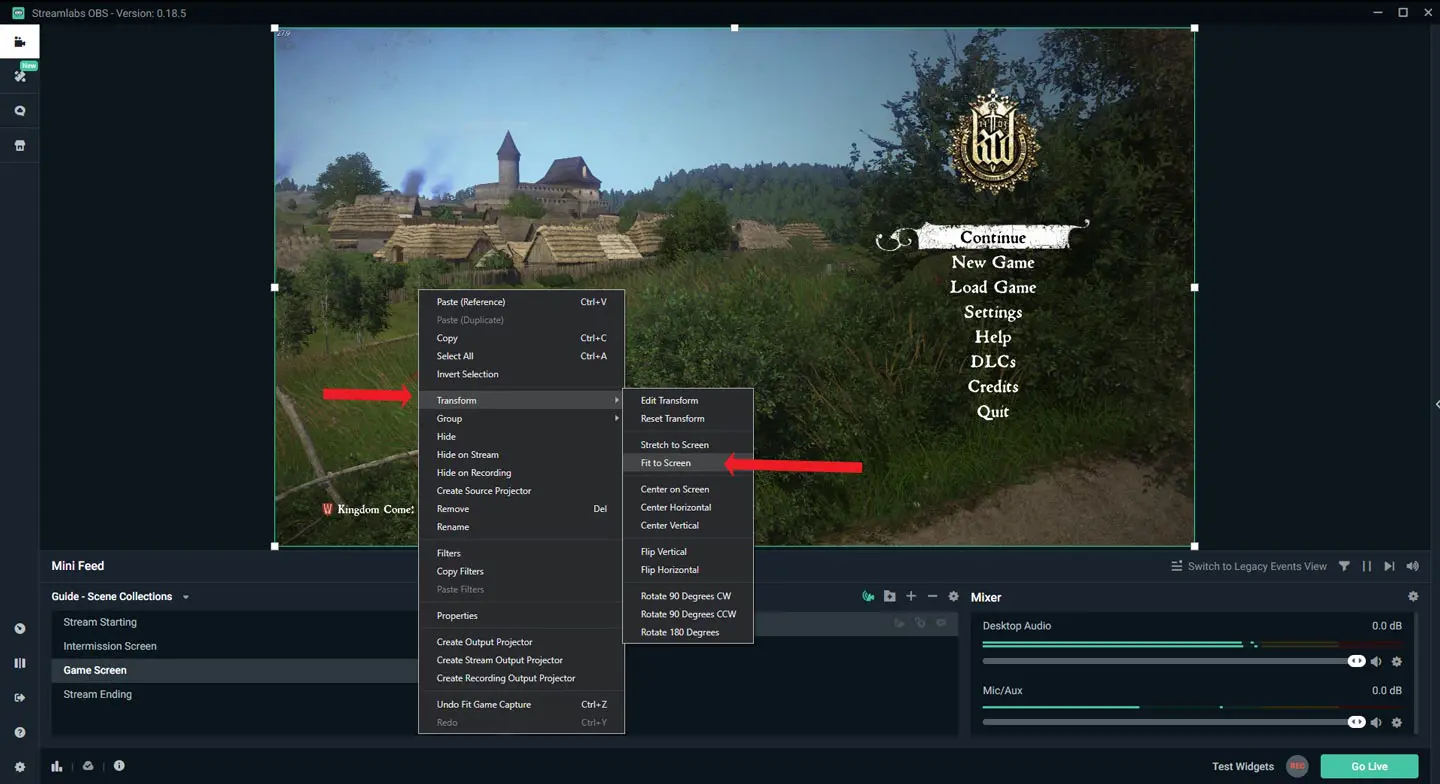Choose Invert Selection
The width and height of the screenshot is (1440, 784).
pos(521,374)
